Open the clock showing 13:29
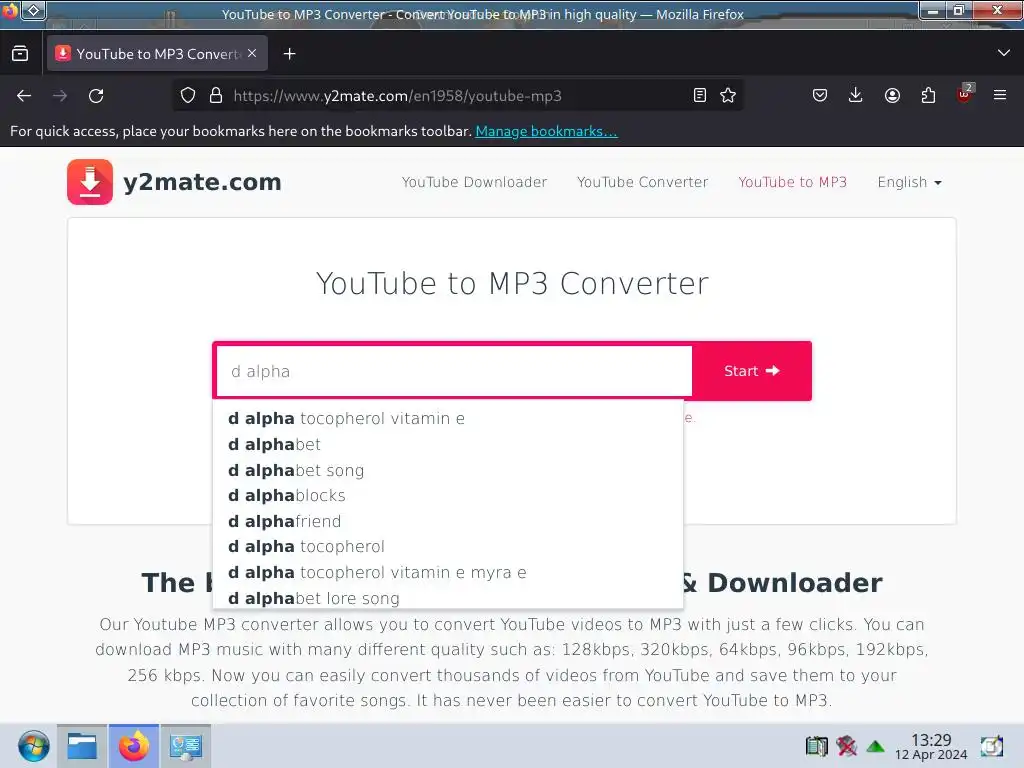 click(x=931, y=746)
